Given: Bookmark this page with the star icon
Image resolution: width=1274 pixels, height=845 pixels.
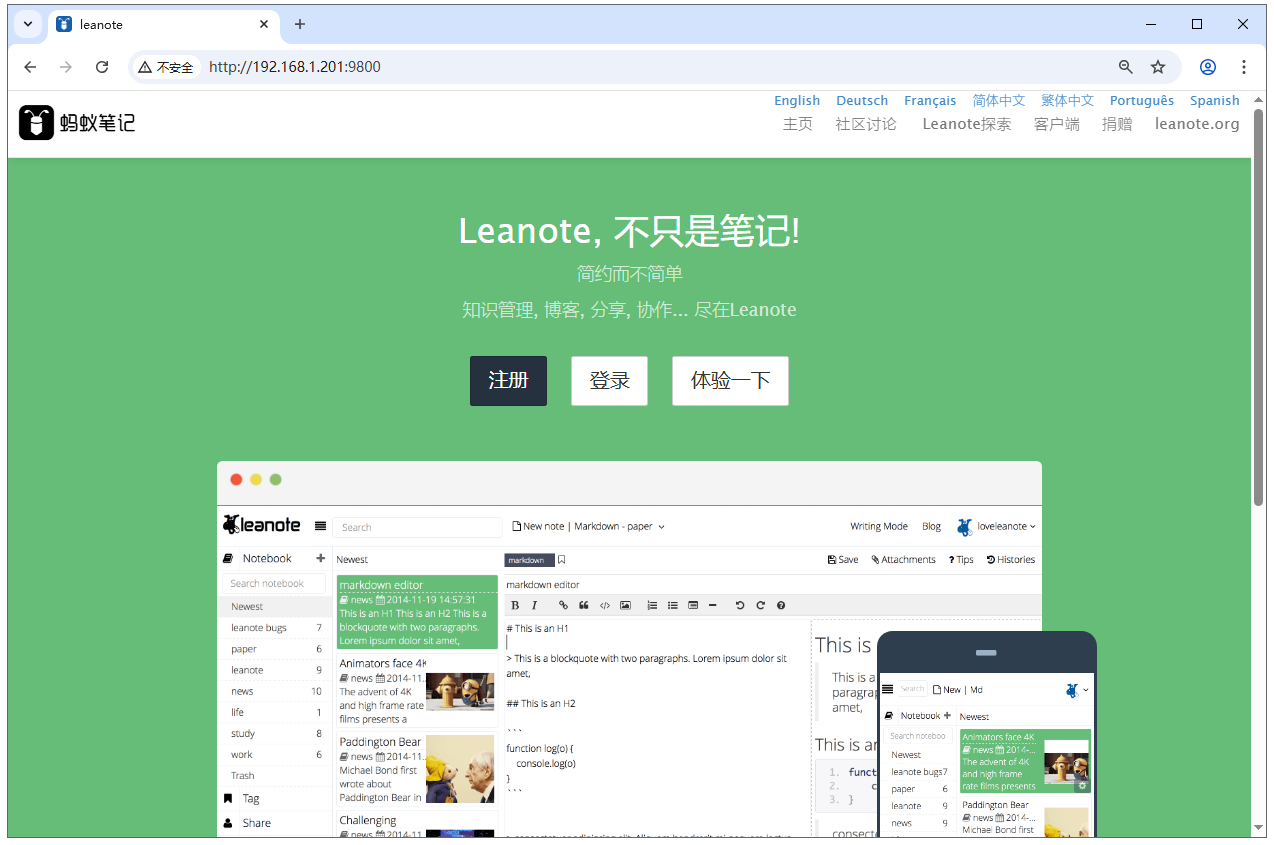Looking at the screenshot, I should tap(1158, 67).
